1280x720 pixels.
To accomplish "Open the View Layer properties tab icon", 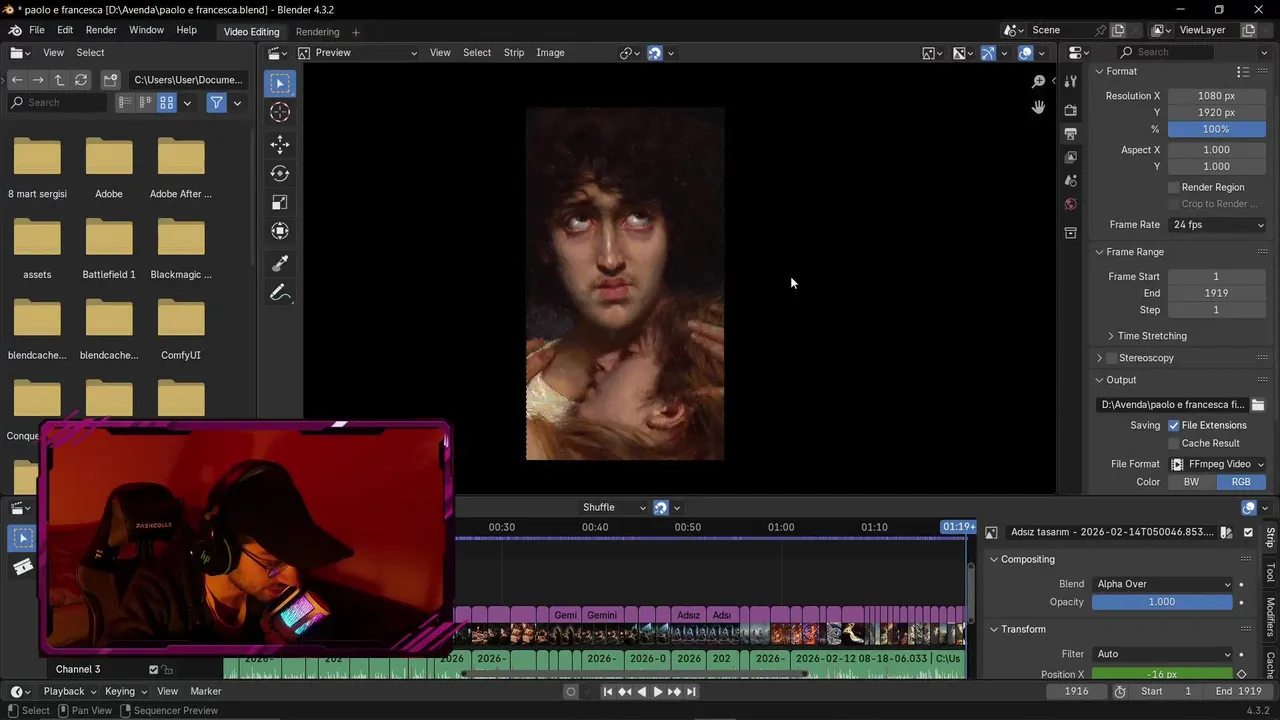I will coord(1071,157).
